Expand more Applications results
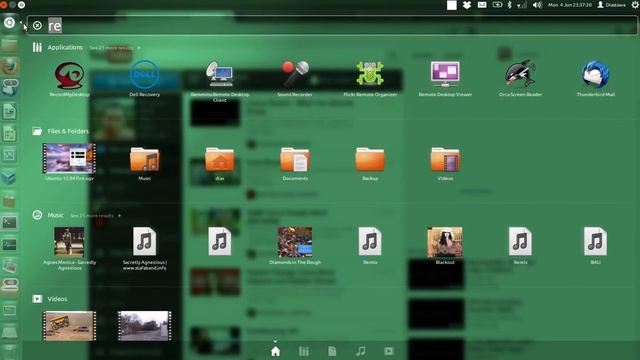The image size is (640, 360). tap(115, 48)
